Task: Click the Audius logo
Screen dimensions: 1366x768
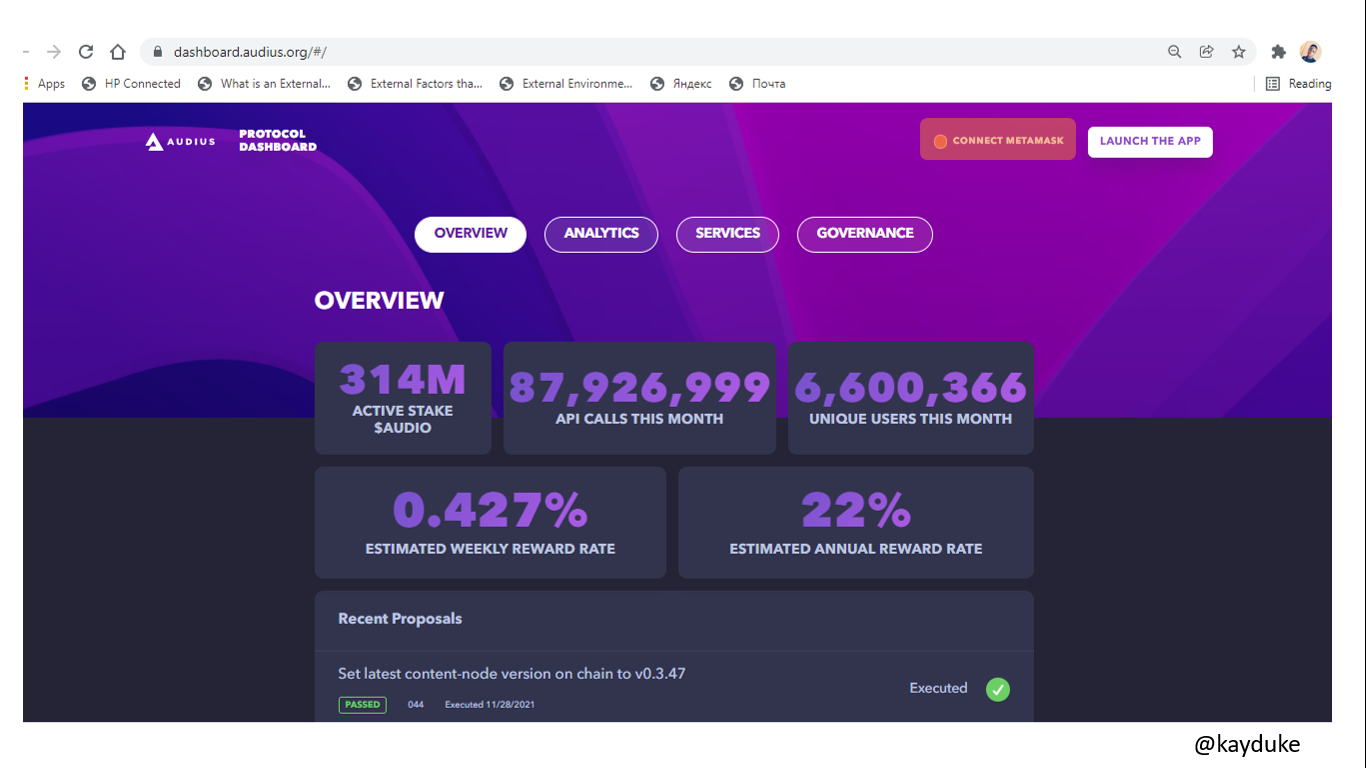Action: [x=181, y=141]
